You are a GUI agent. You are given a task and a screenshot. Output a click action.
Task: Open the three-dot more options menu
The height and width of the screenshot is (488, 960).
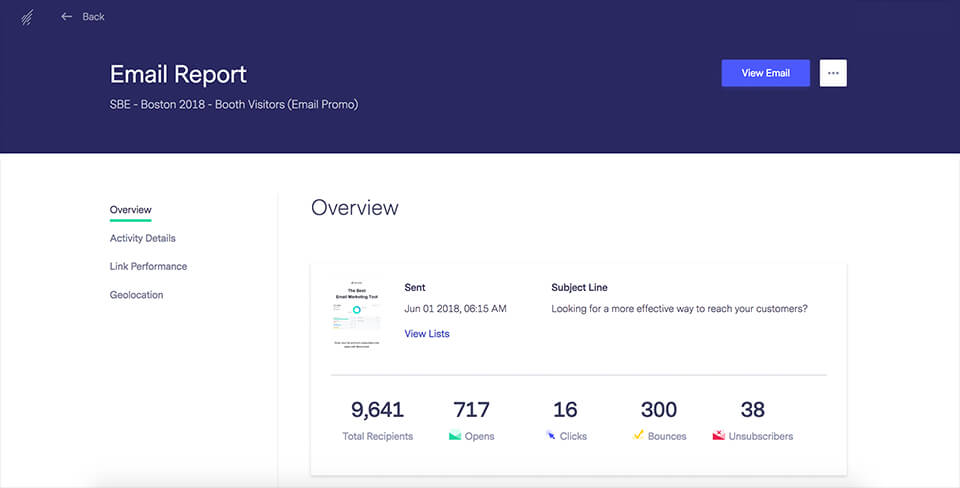[x=833, y=73]
